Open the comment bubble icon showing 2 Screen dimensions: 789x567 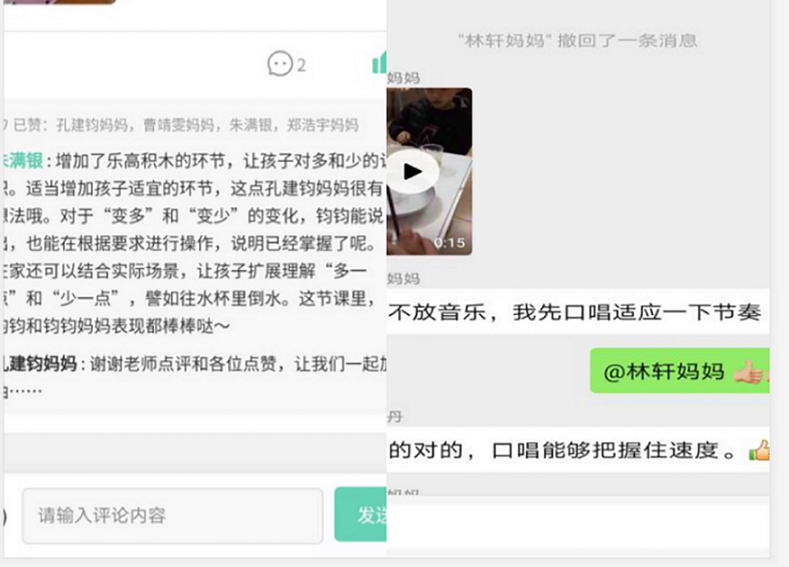point(286,64)
